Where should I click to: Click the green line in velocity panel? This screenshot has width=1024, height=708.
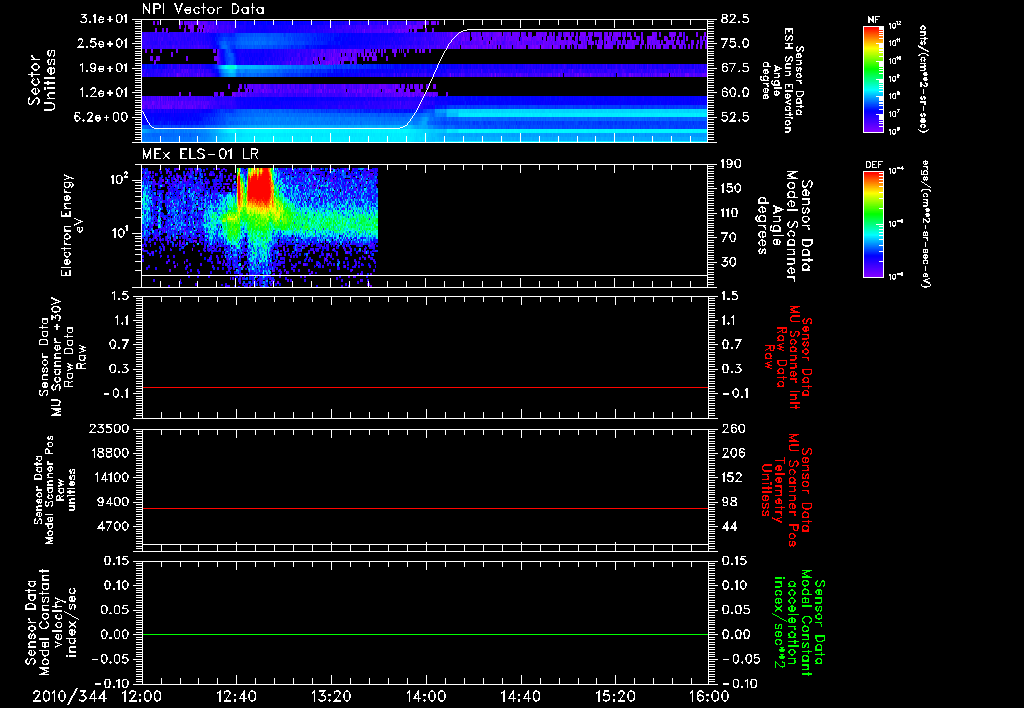(x=425, y=634)
